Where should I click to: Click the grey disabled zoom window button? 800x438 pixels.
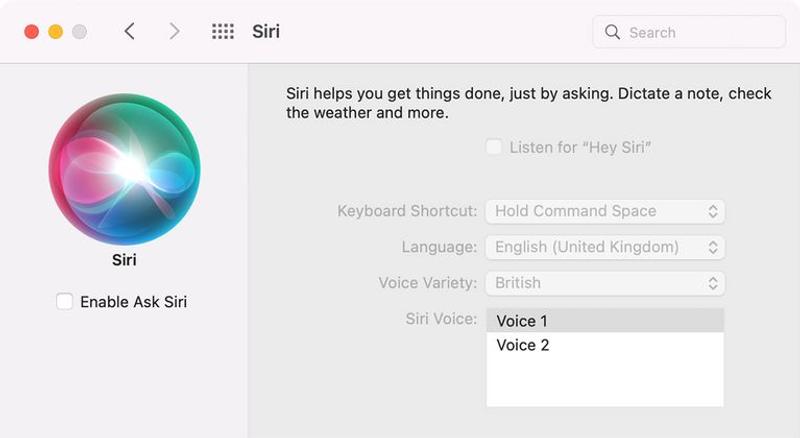pyautogui.click(x=79, y=32)
